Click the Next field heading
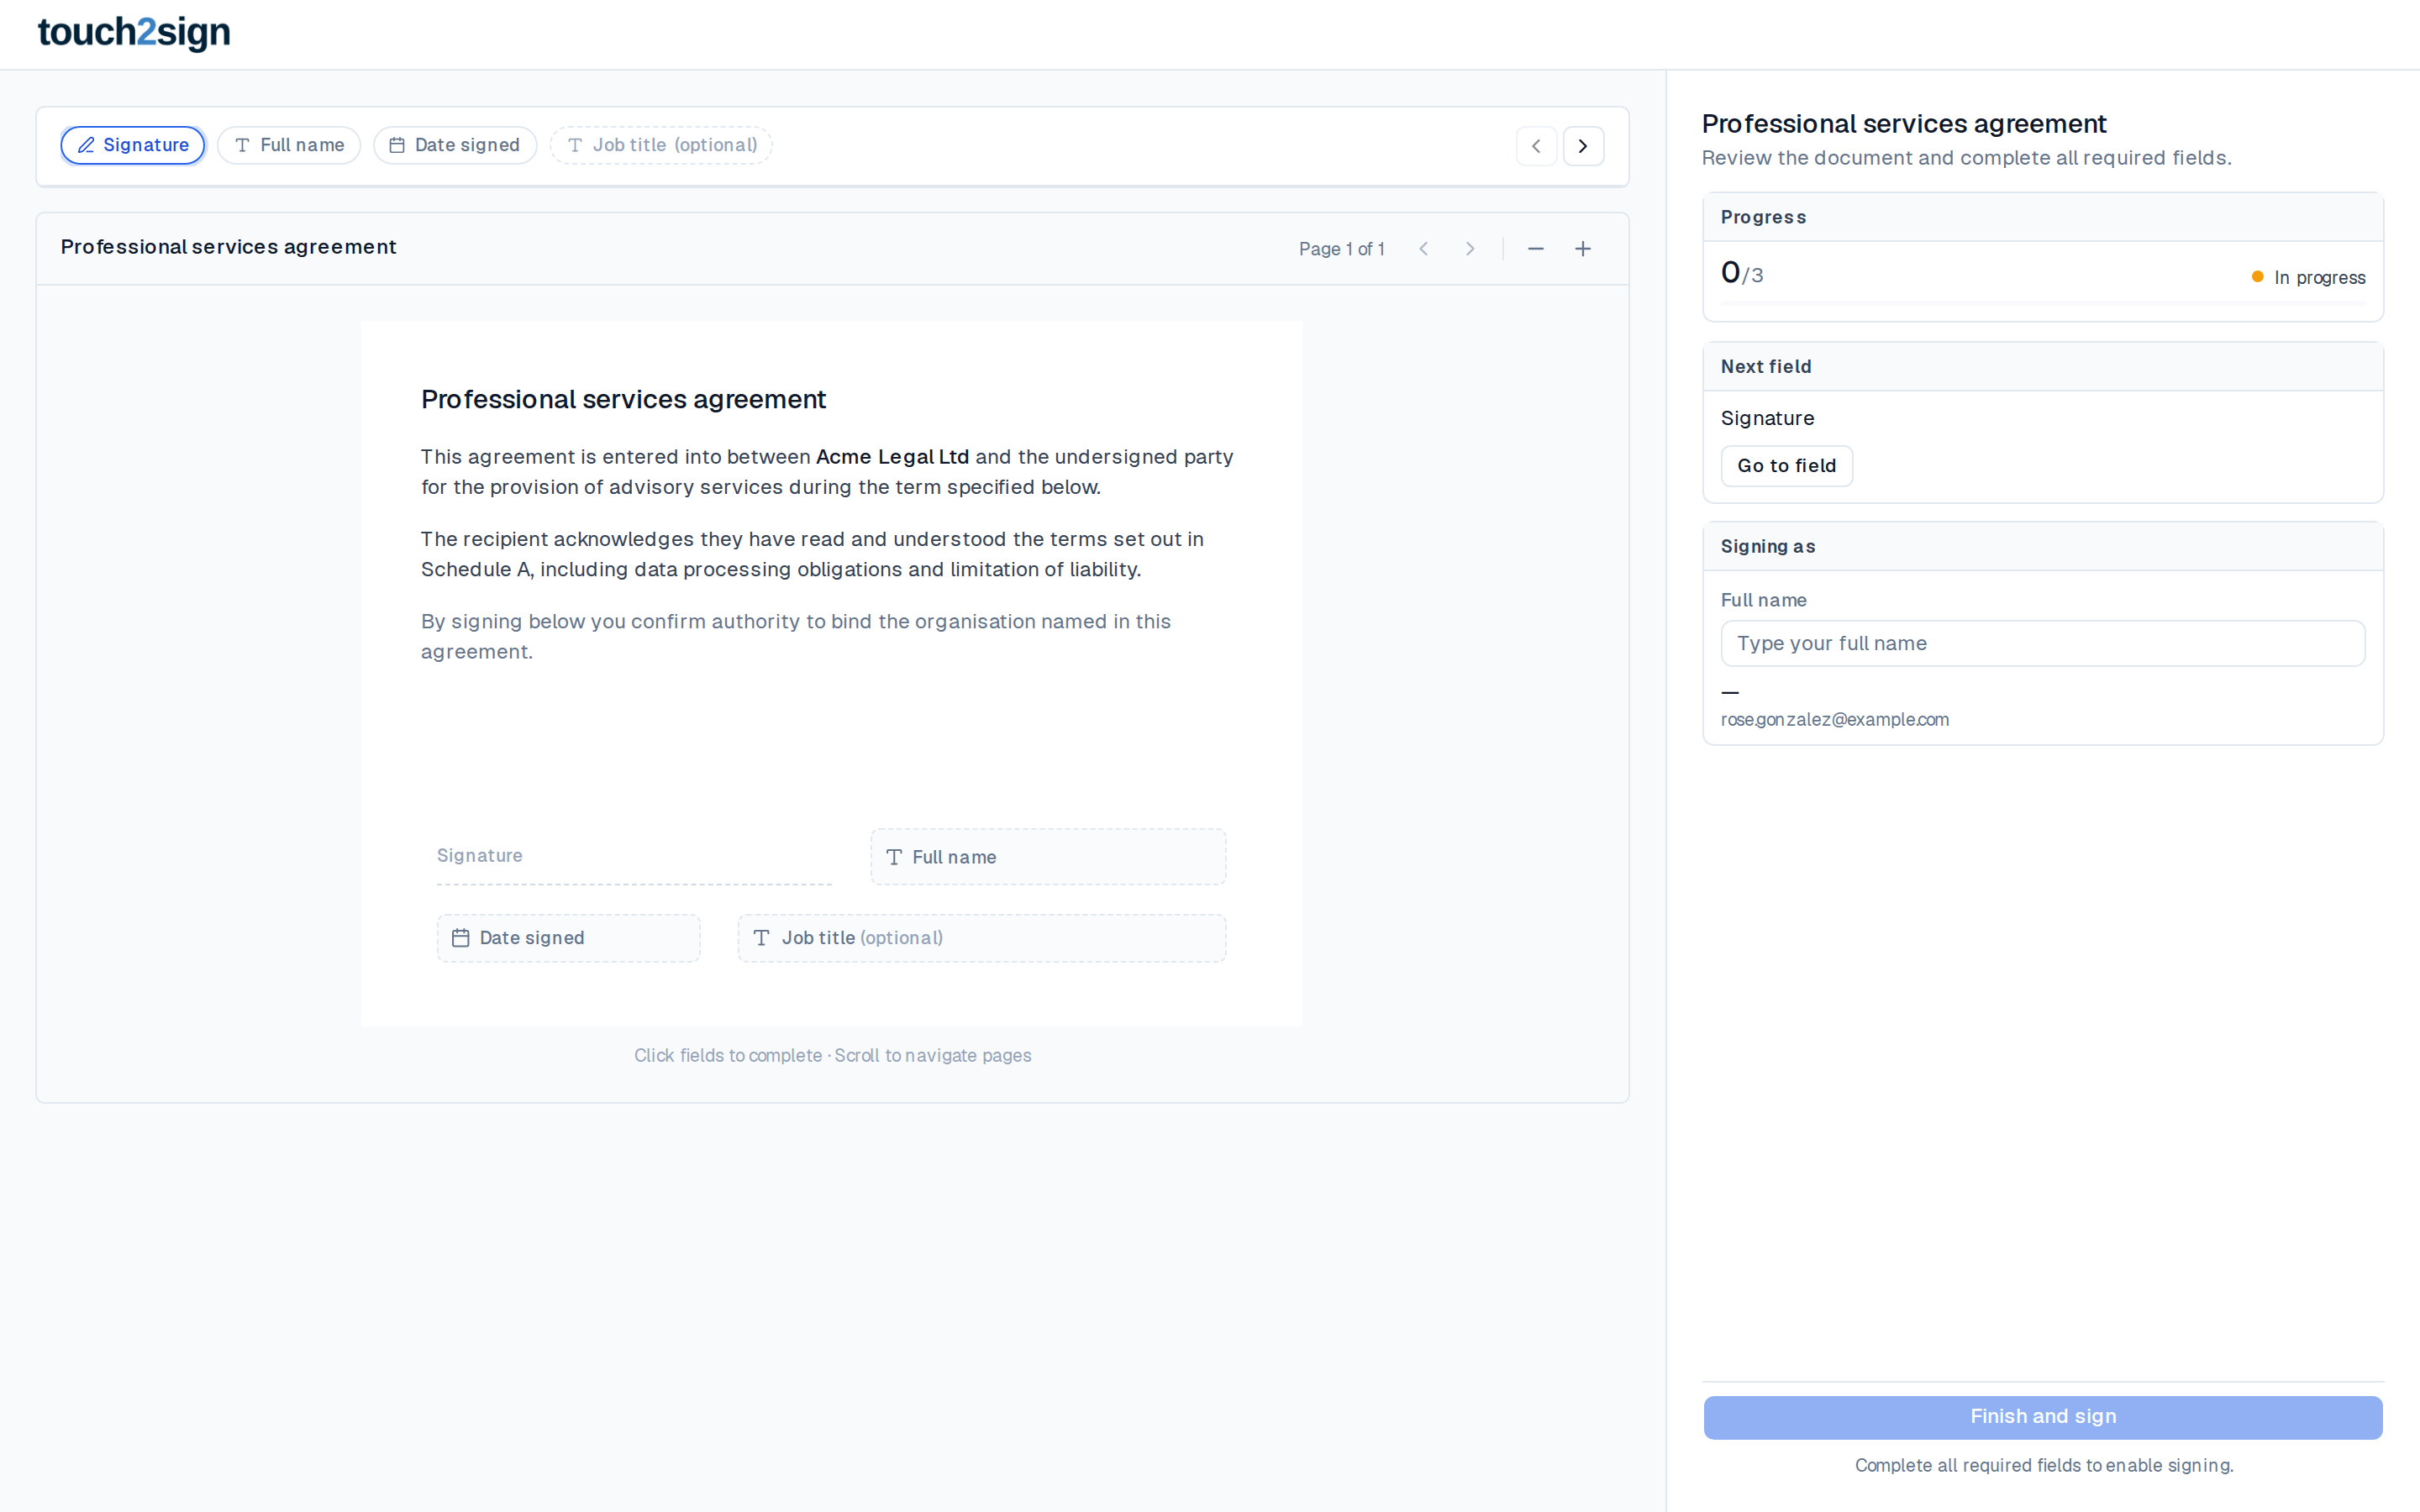The width and height of the screenshot is (2420, 1512). [x=1766, y=367]
